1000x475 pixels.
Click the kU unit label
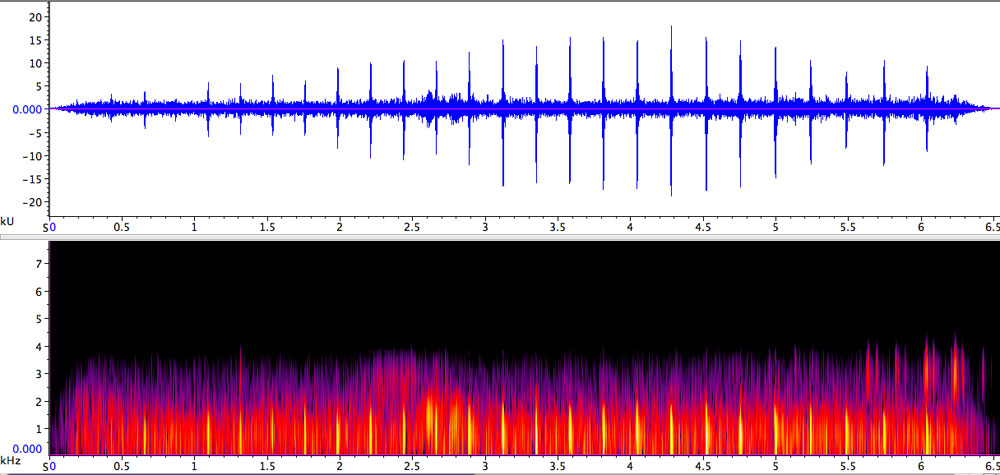[6, 221]
